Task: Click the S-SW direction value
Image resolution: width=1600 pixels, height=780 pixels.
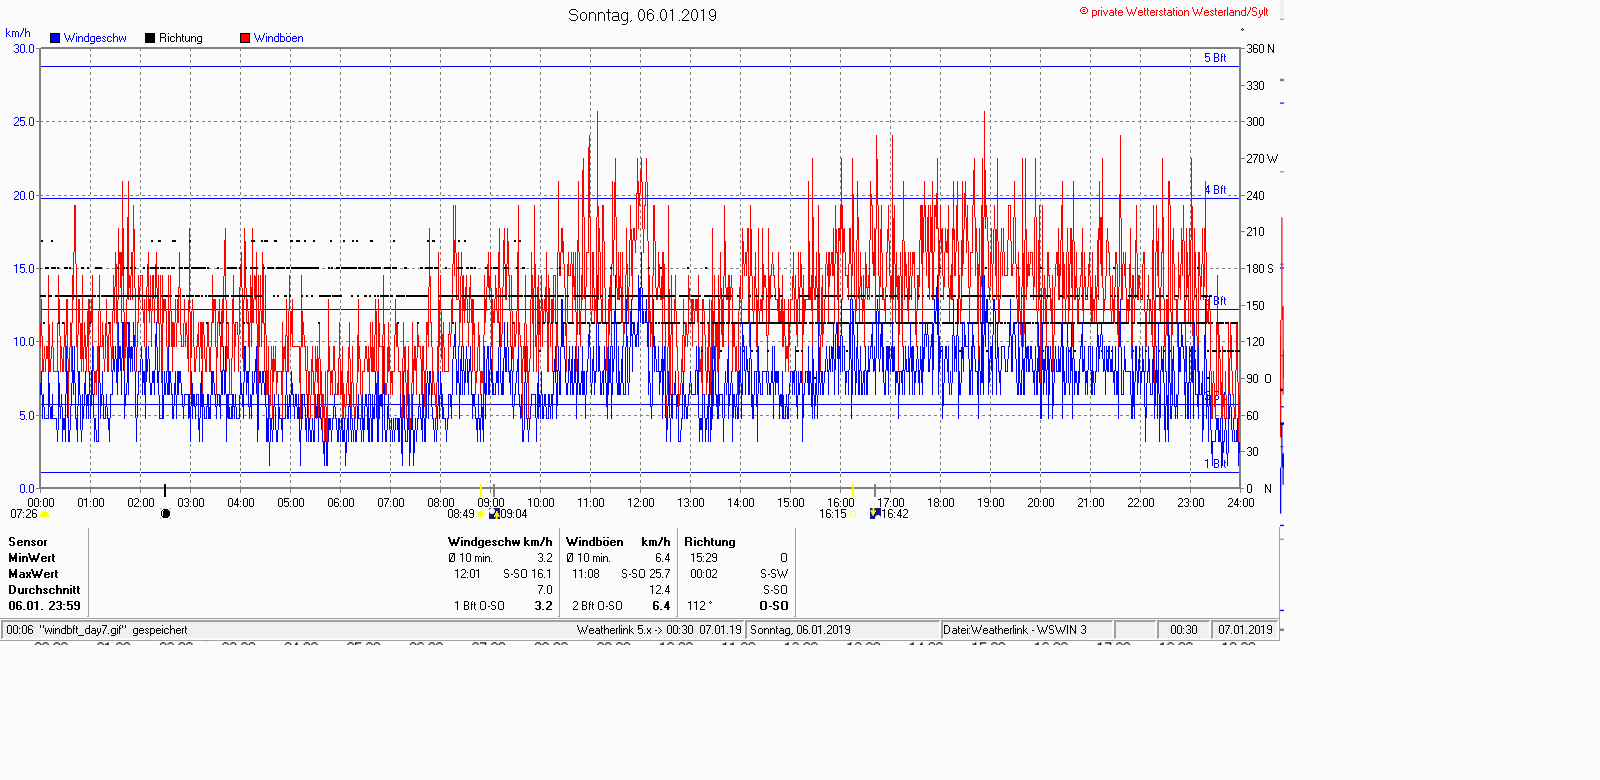Action: (x=774, y=574)
